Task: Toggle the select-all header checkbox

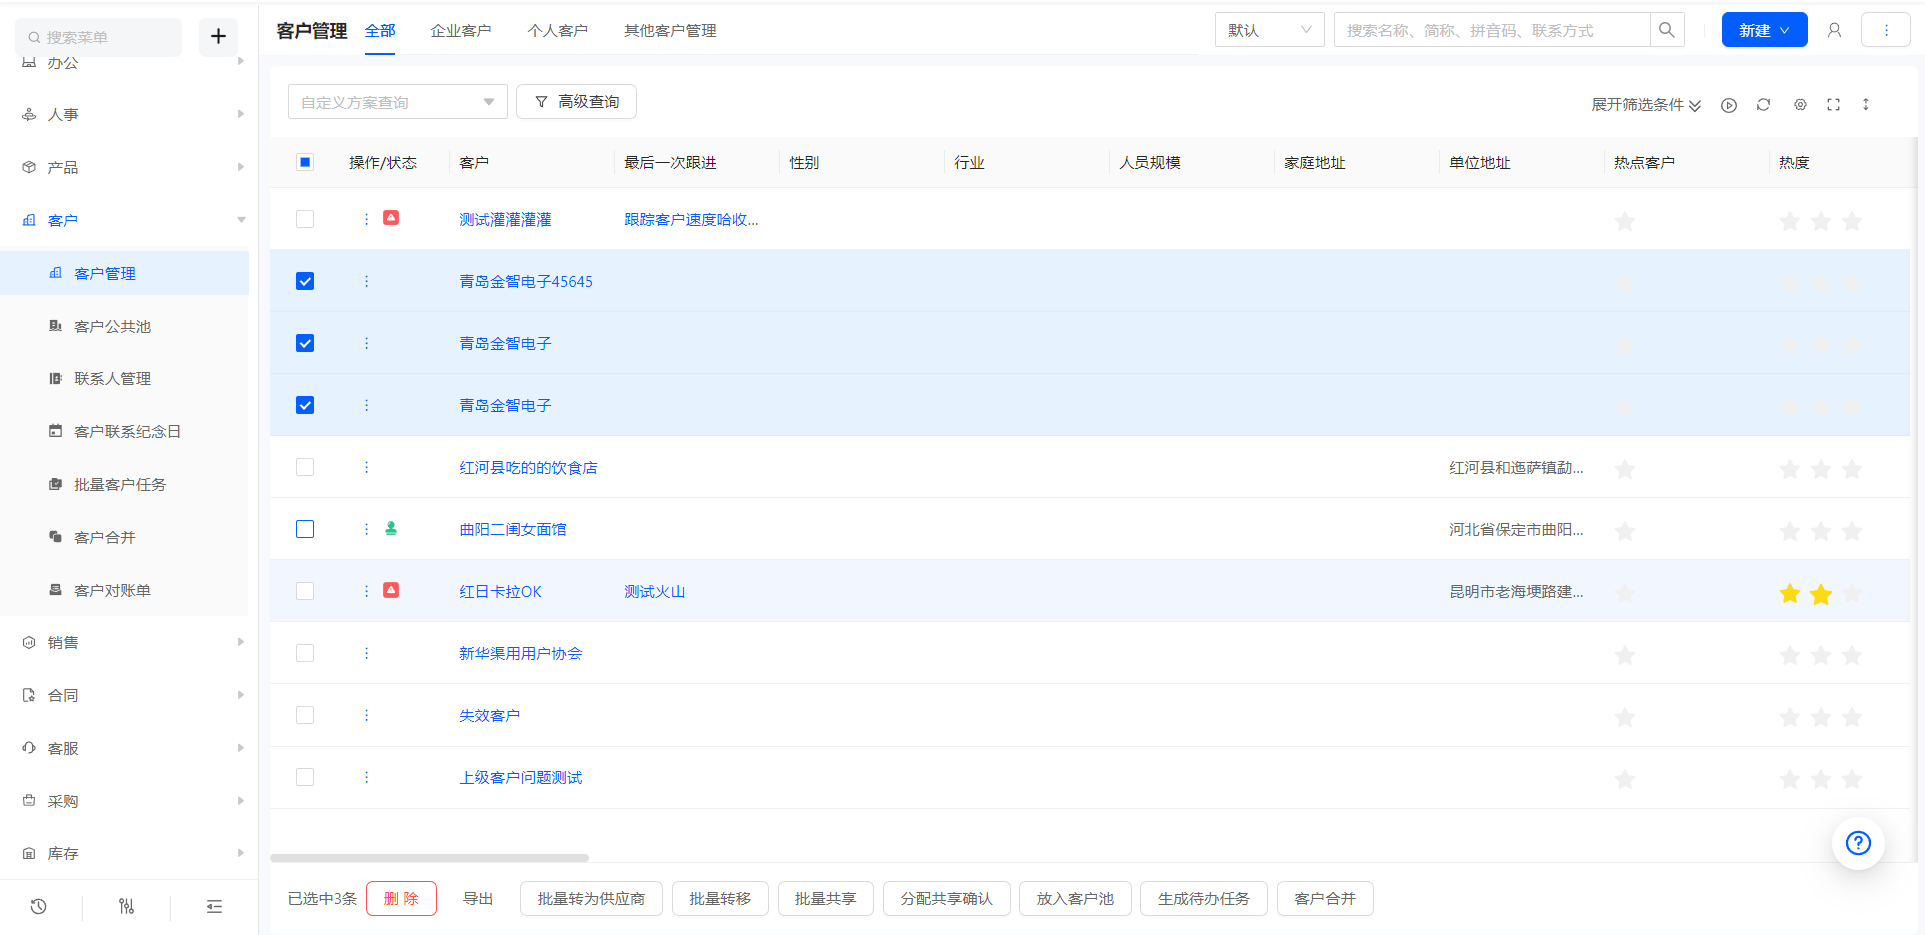Action: pos(305,162)
